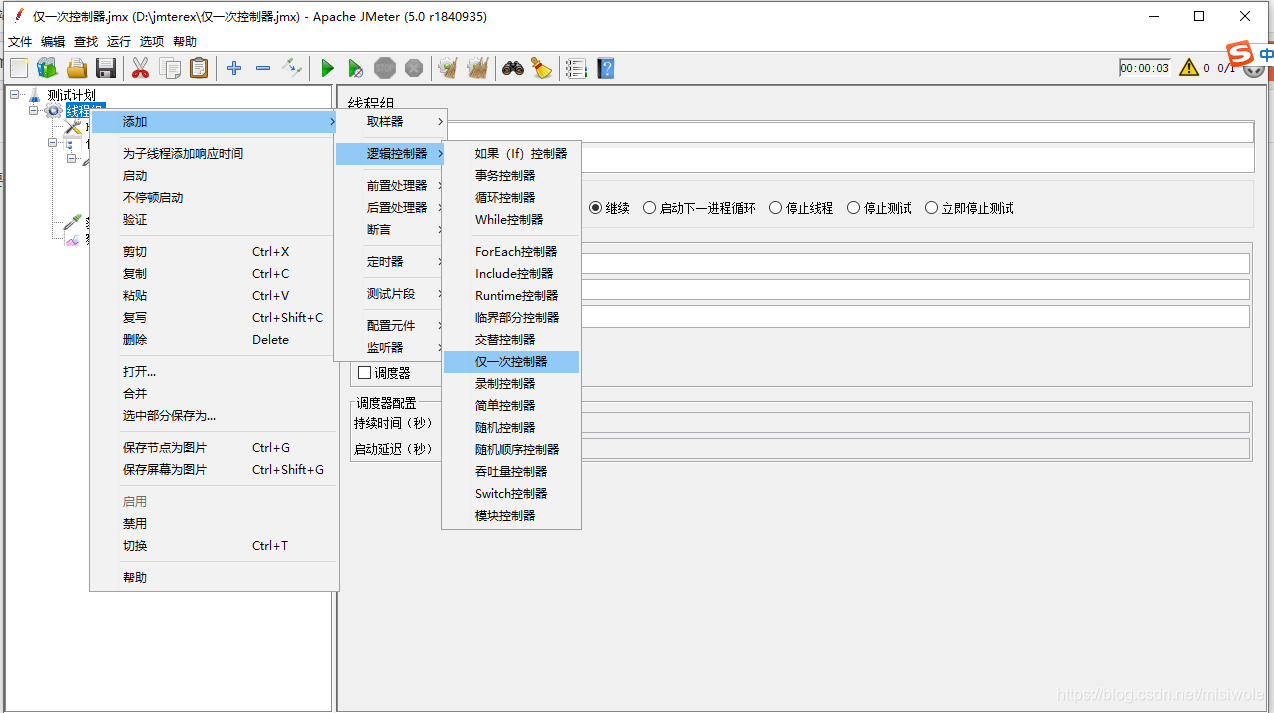Open the 文件 menu
Image resolution: width=1274 pixels, height=713 pixels.
(20, 41)
